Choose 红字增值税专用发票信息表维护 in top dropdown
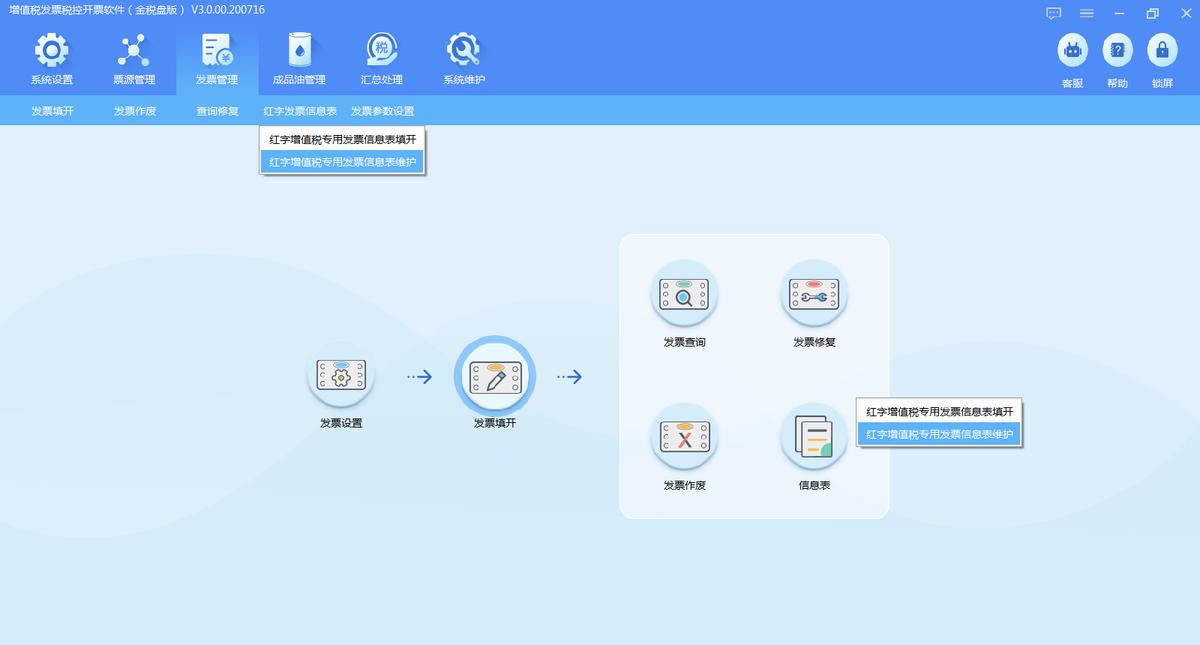 click(343, 161)
